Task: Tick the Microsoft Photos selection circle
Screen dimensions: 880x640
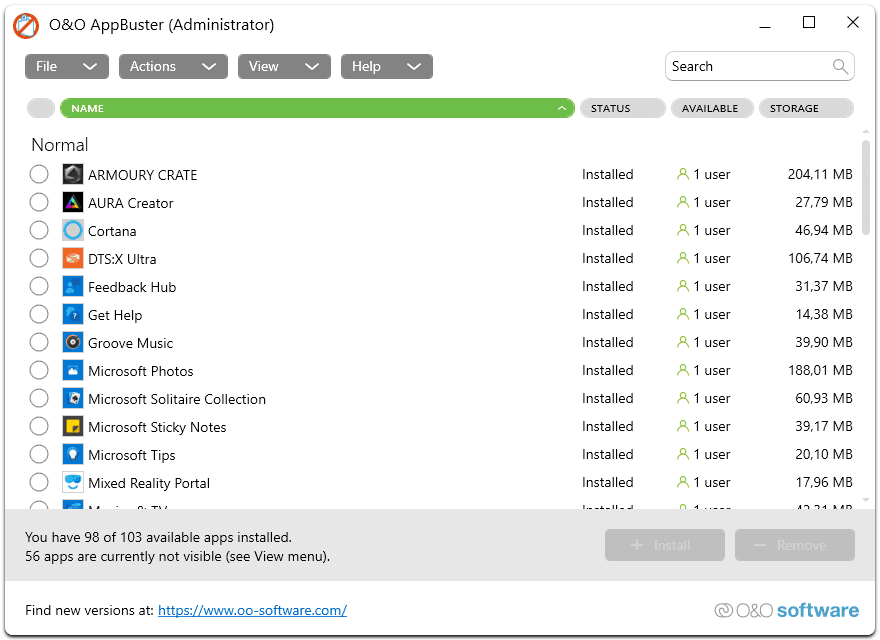Action: (39, 370)
